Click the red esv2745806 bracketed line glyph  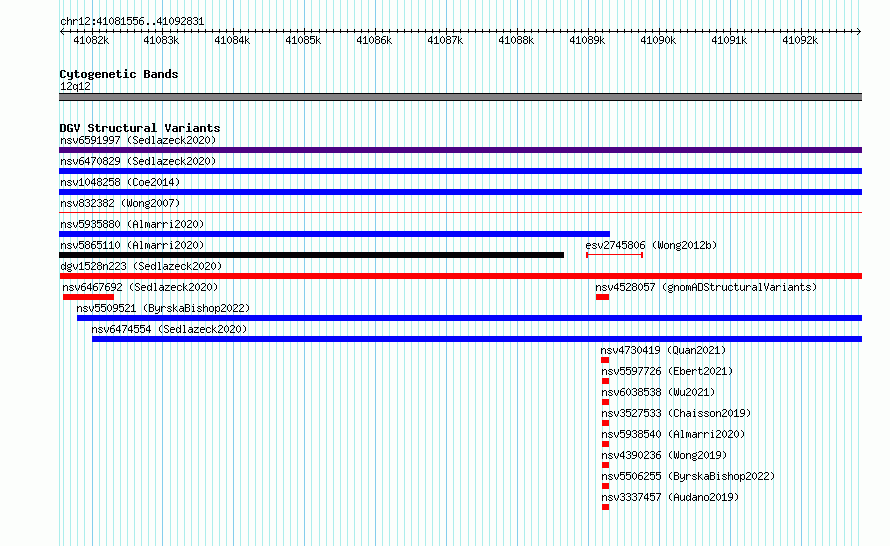point(614,255)
